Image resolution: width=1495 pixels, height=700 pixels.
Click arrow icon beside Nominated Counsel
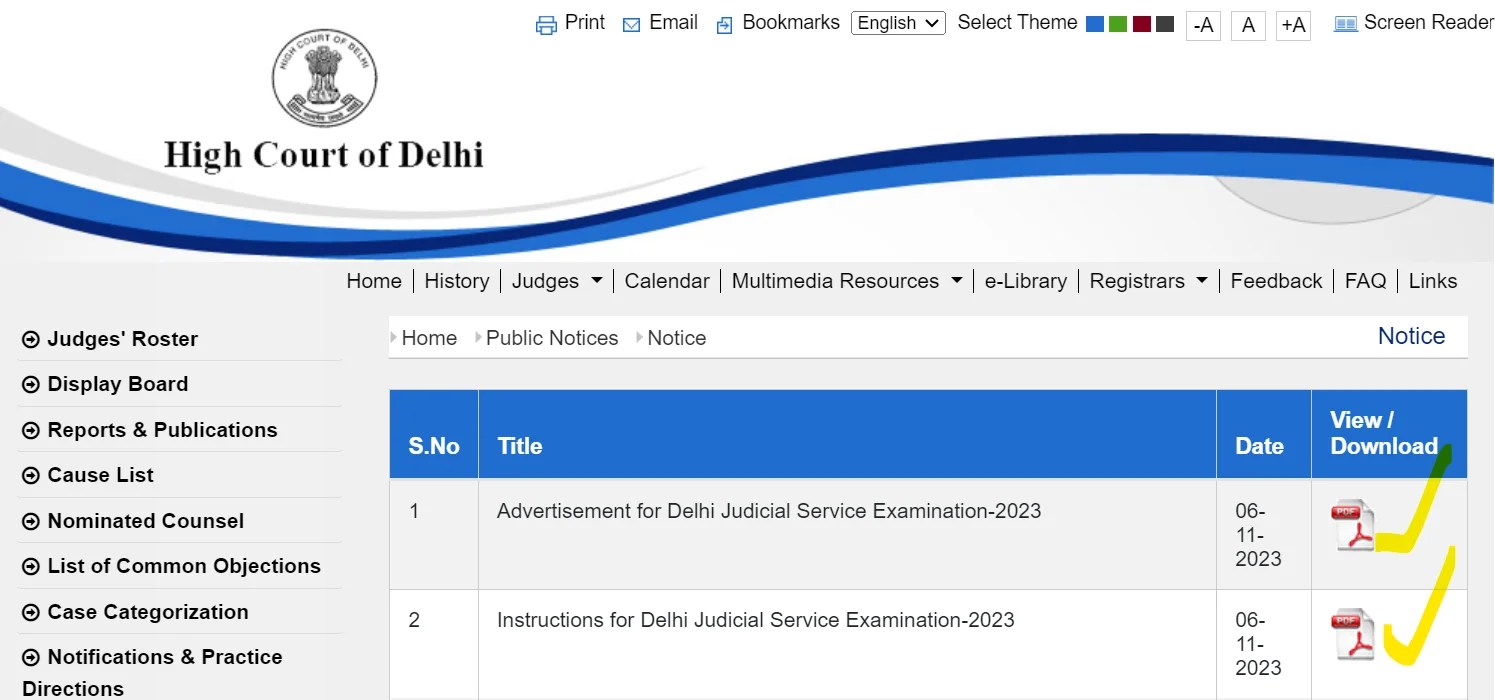(31, 522)
